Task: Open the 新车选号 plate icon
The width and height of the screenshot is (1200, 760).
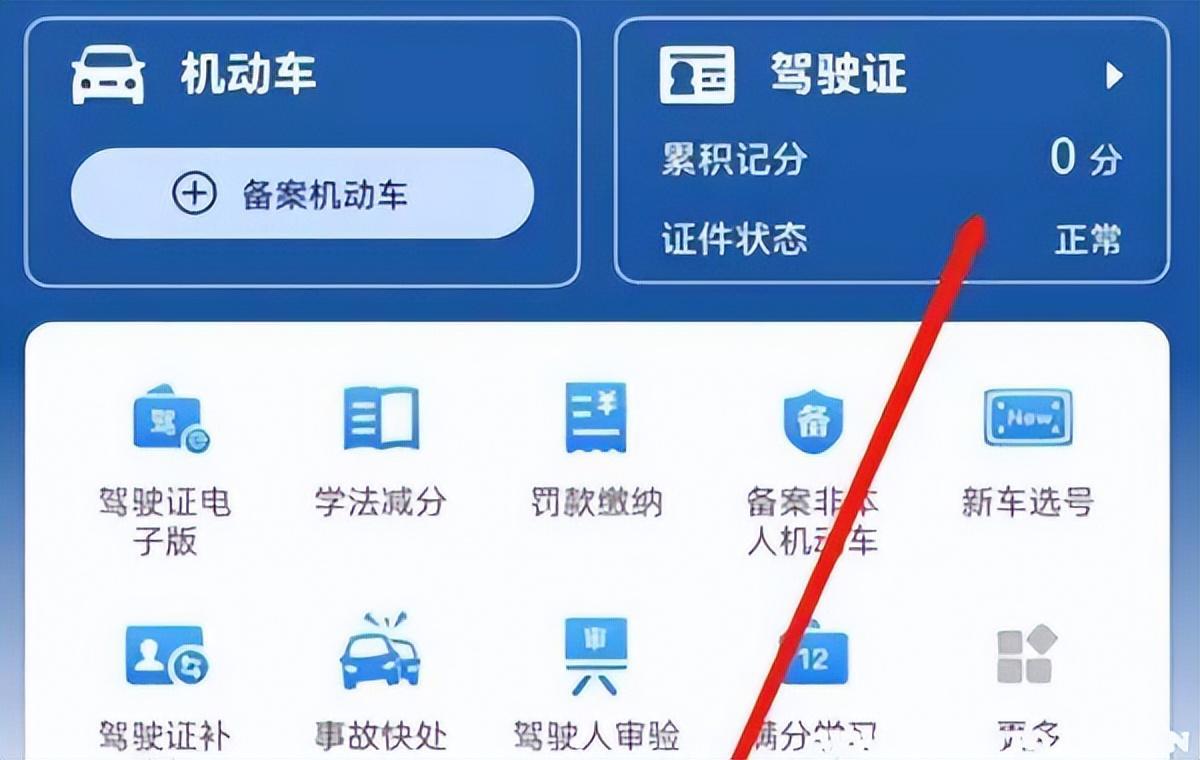Action: 1028,418
